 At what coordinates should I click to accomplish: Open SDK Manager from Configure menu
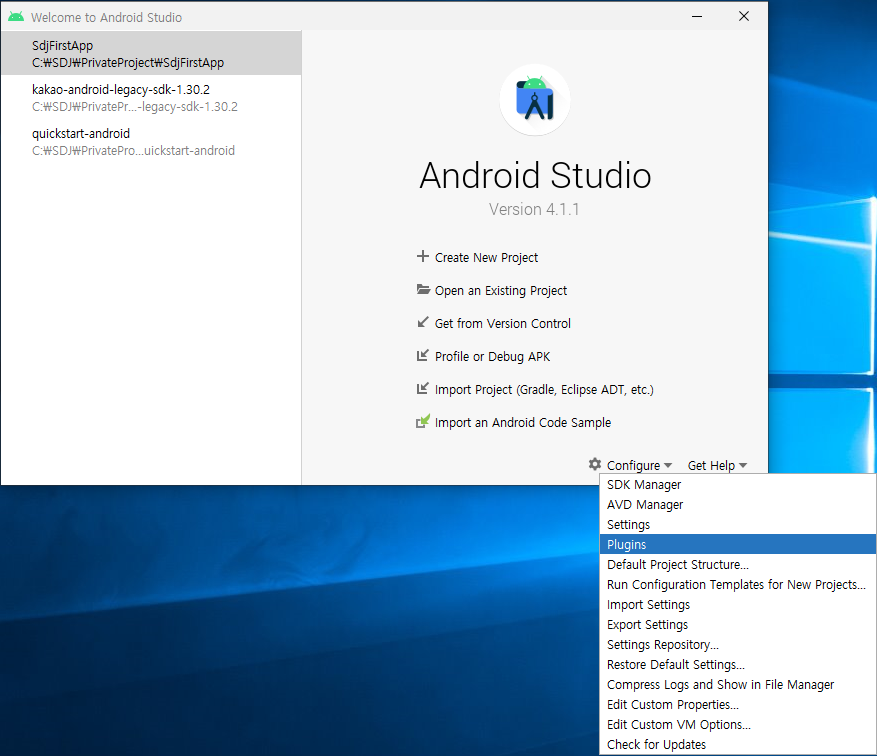click(x=738, y=485)
